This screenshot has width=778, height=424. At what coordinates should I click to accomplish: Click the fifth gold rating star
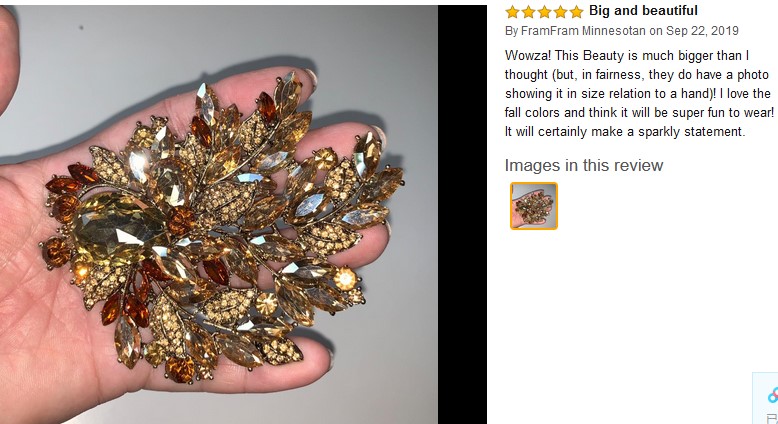[576, 11]
